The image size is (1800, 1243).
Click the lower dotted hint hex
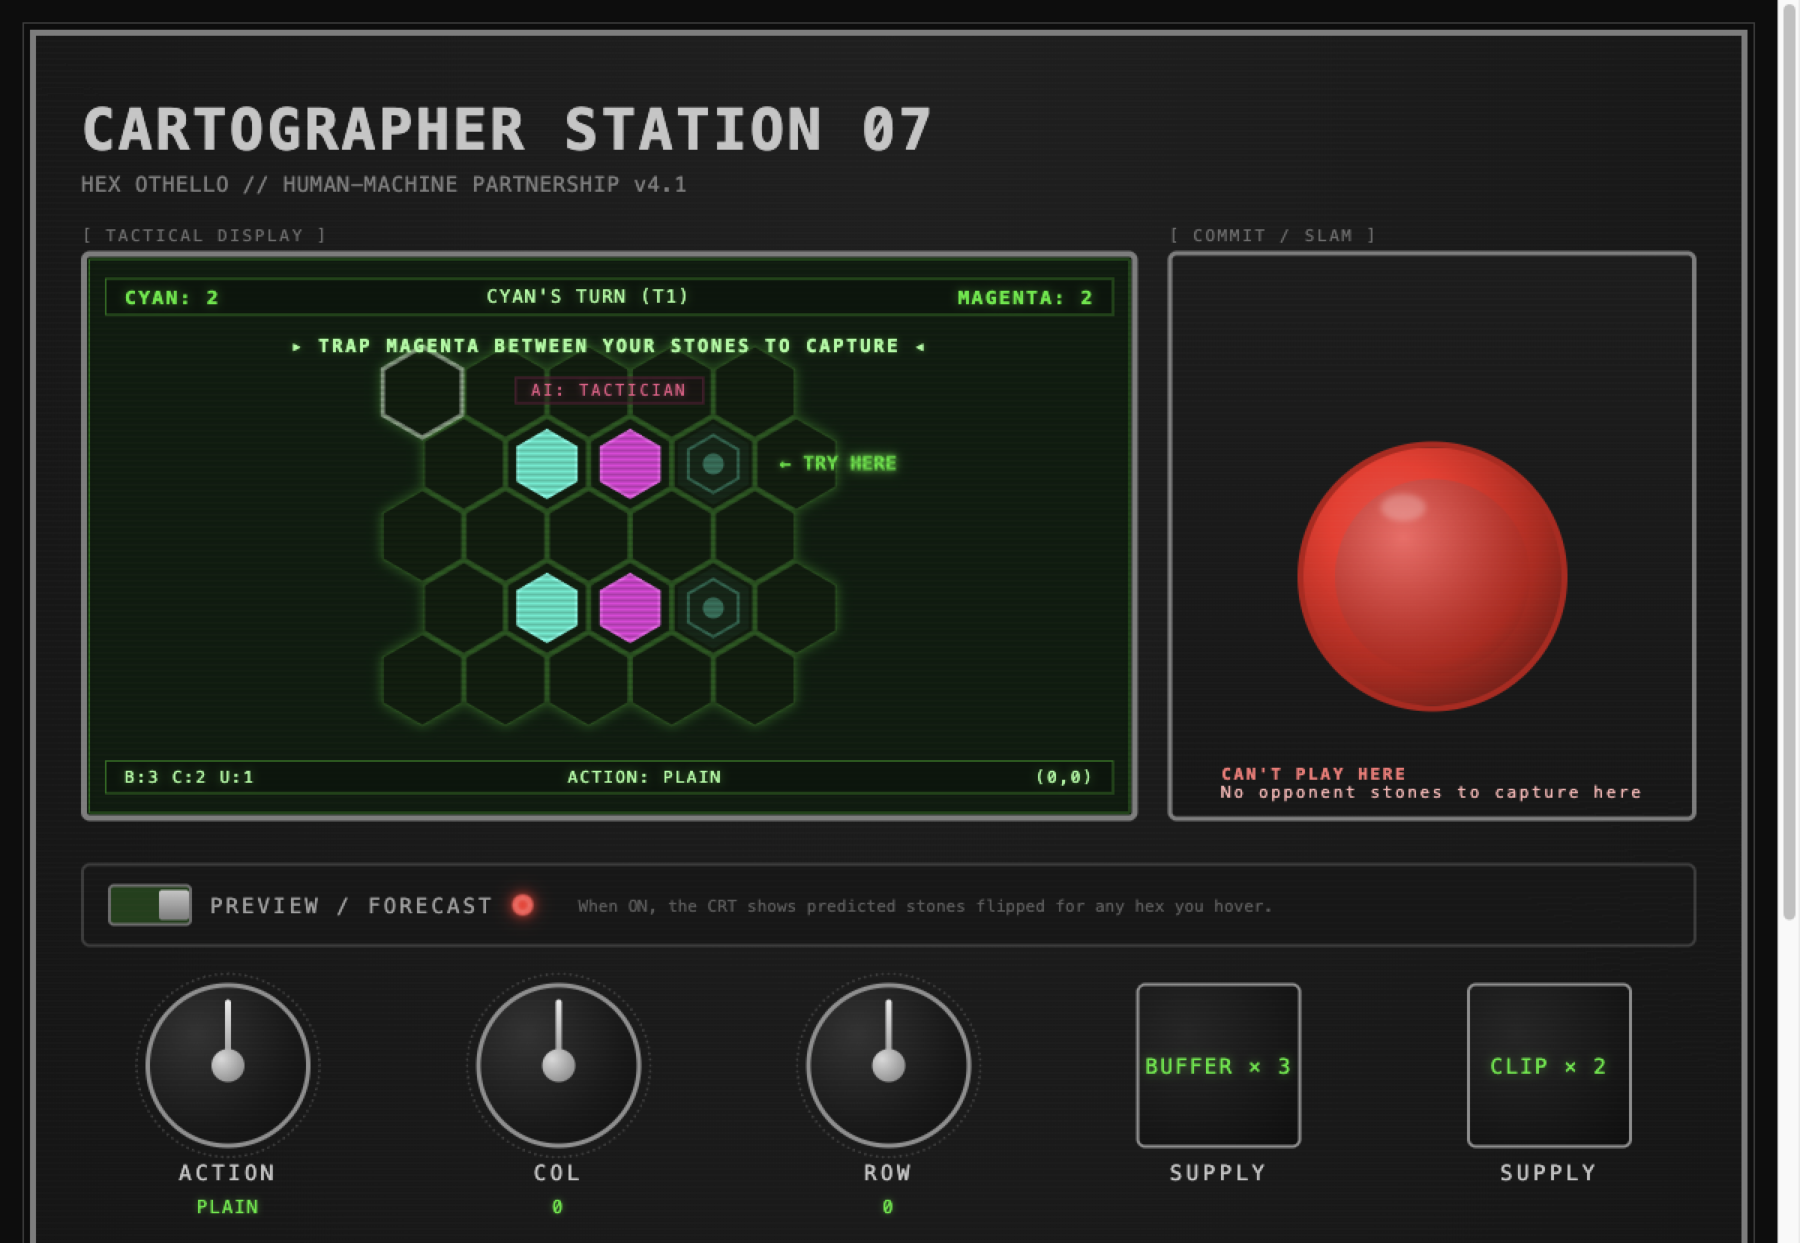pos(713,607)
